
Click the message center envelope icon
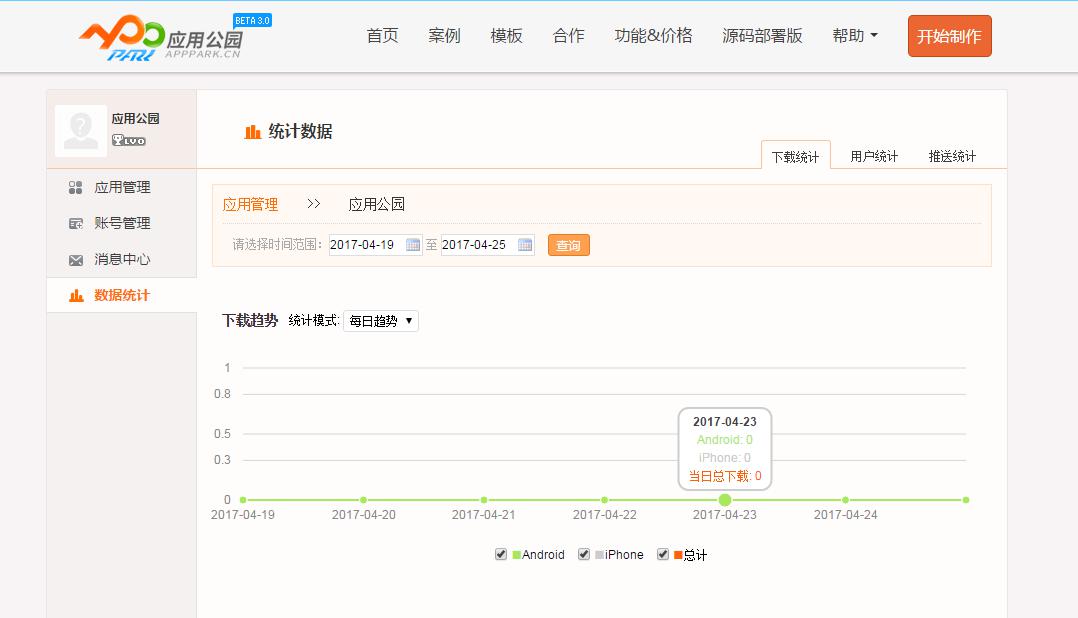pos(75,260)
